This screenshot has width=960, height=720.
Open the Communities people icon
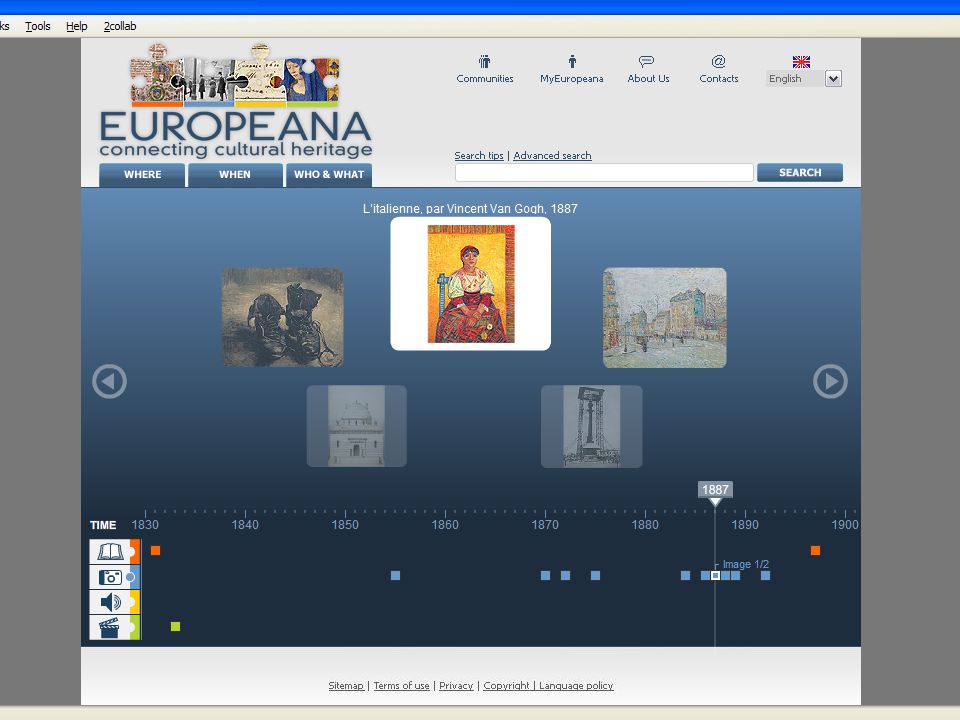click(484, 61)
